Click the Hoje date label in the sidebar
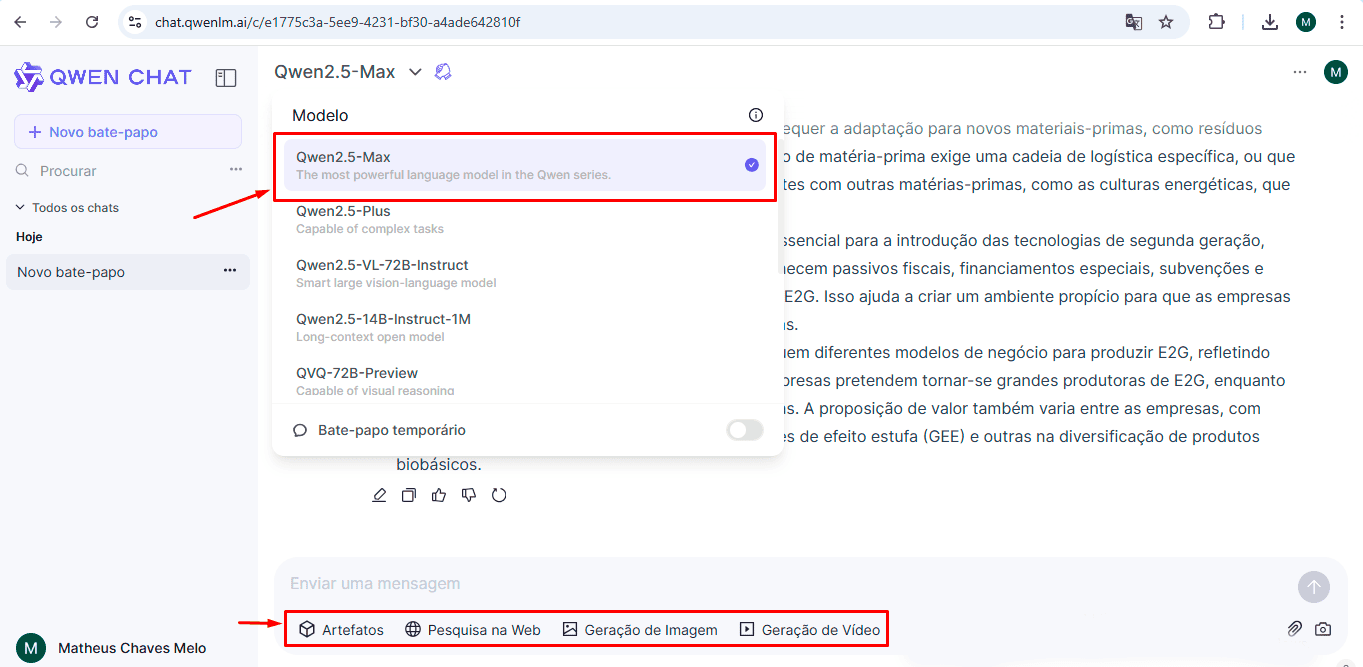 (29, 237)
